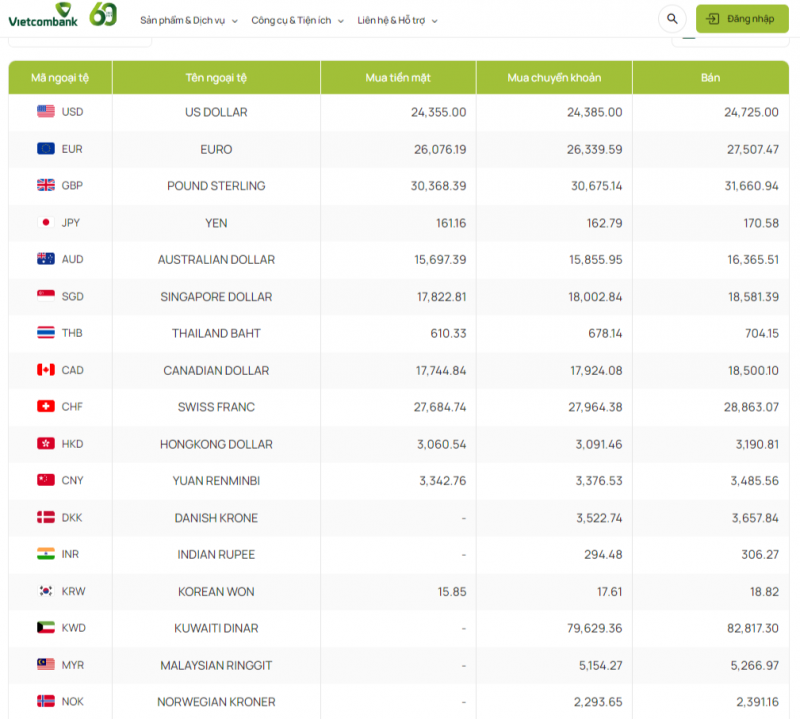Select the SINGAPORE DOLLAR currency name
The height and width of the screenshot is (719, 800).
pos(216,297)
